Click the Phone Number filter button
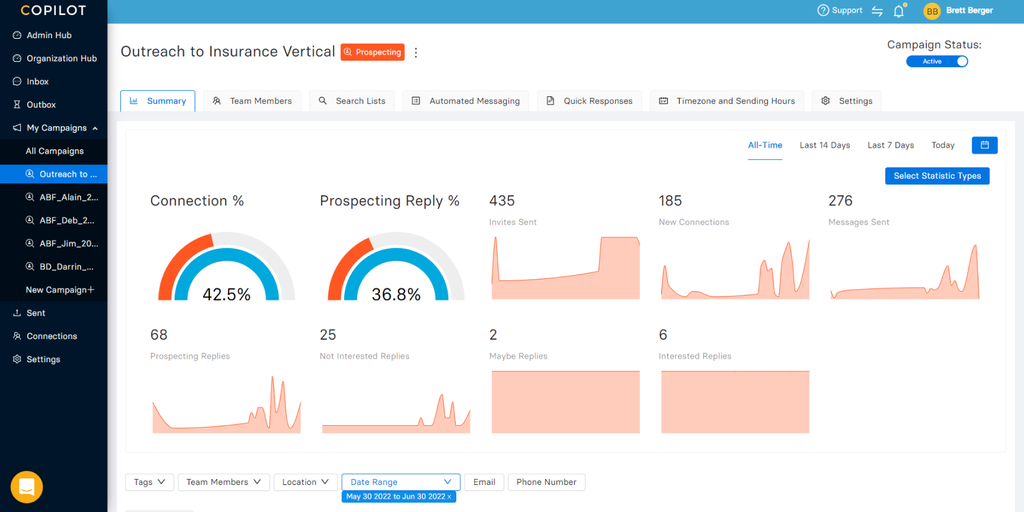This screenshot has width=1024, height=512. pos(547,482)
